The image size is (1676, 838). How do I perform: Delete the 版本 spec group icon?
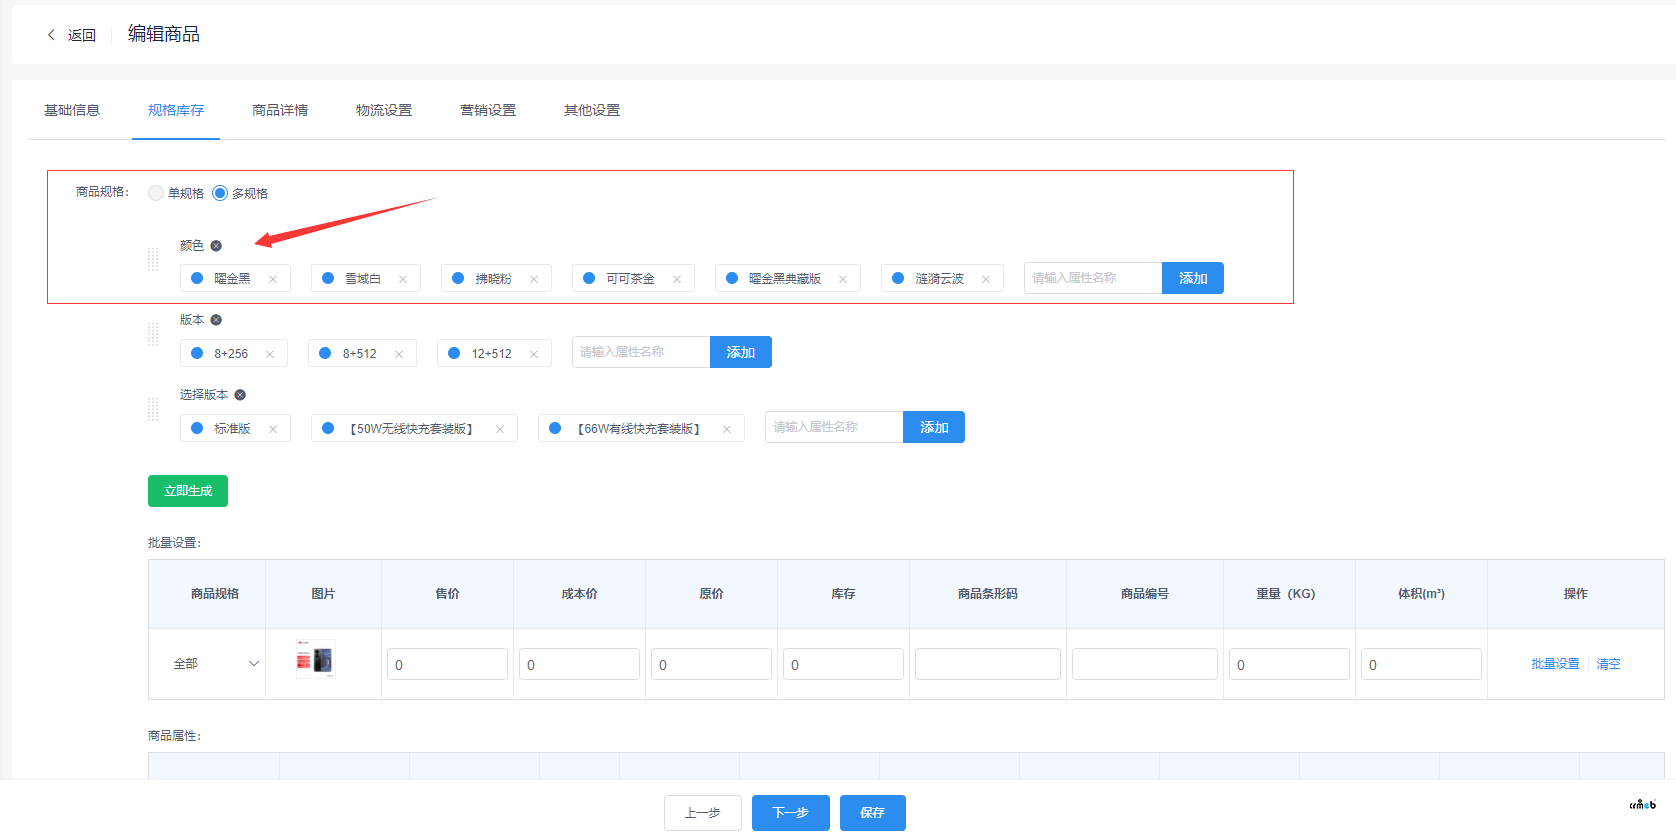(x=216, y=320)
